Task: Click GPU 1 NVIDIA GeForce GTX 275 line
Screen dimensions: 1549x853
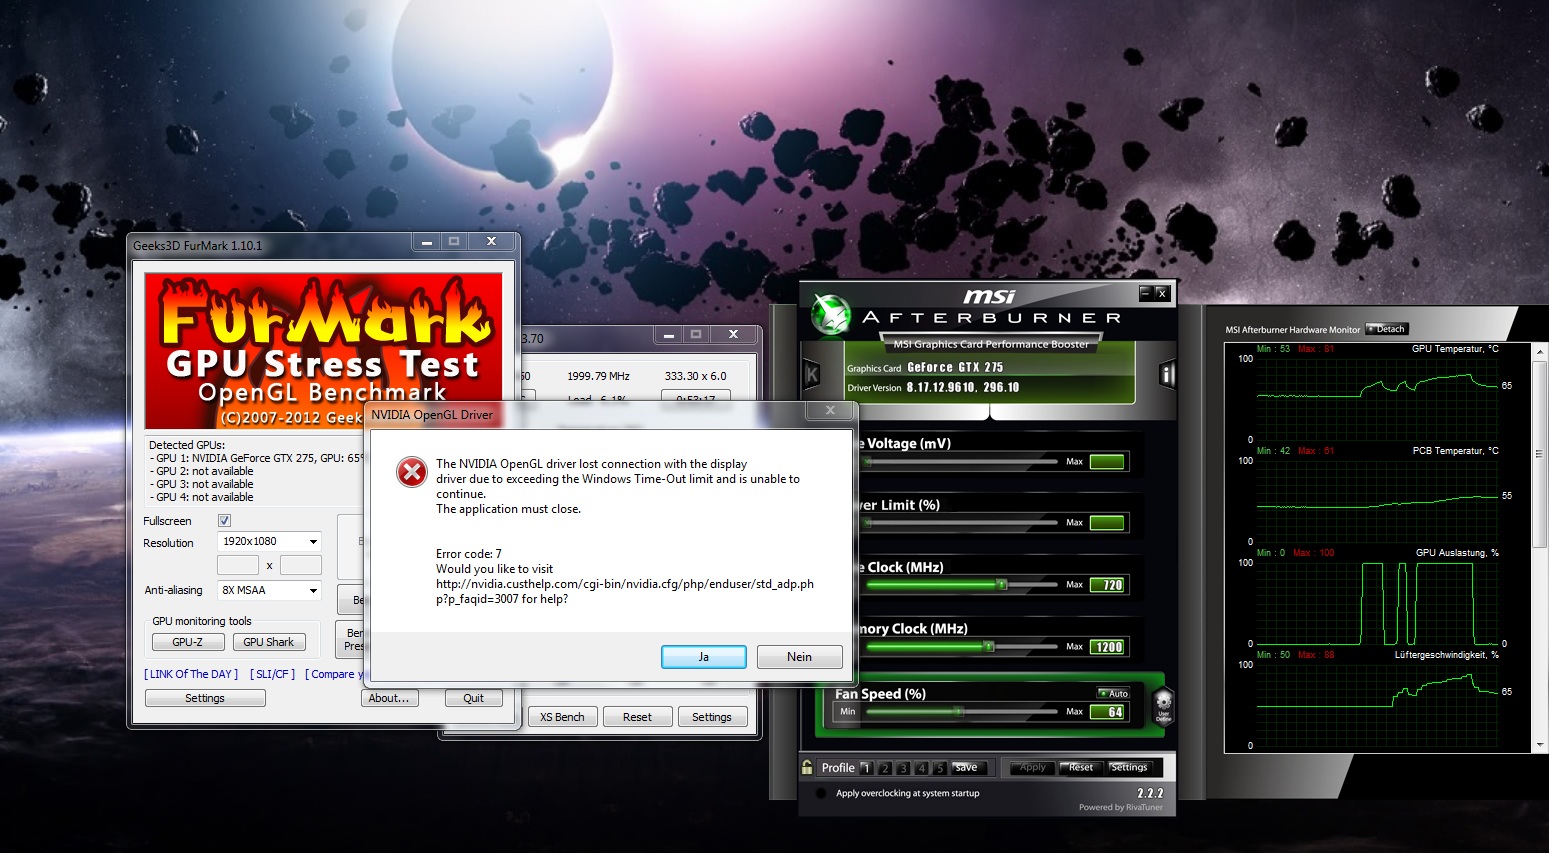Action: click(x=257, y=458)
